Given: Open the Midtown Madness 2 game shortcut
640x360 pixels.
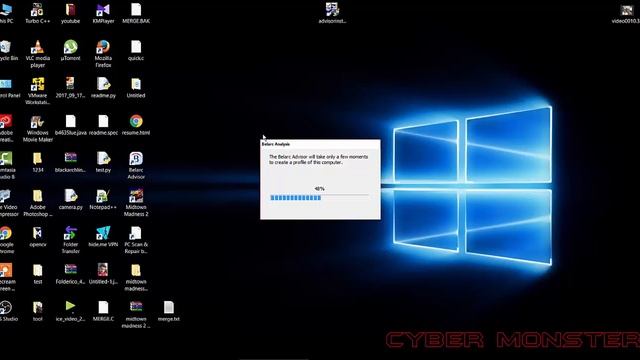Looking at the screenshot, I should coord(136,196).
